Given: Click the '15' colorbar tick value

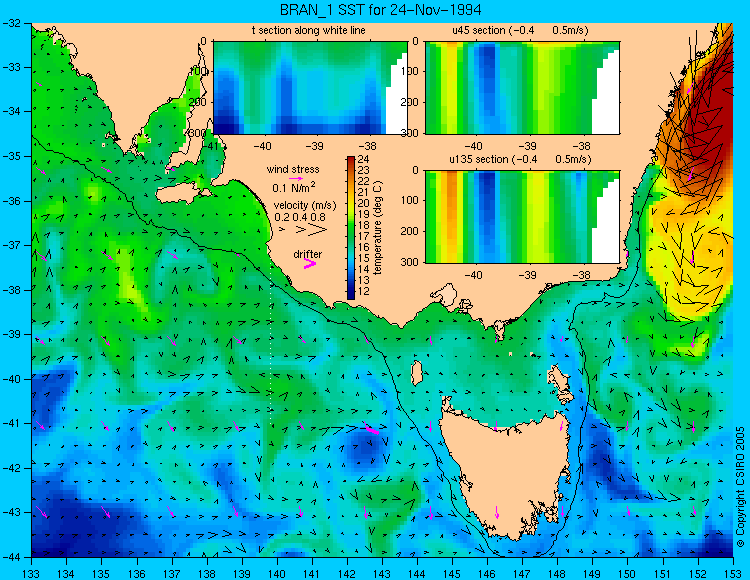Looking at the screenshot, I should pyautogui.click(x=364, y=258).
